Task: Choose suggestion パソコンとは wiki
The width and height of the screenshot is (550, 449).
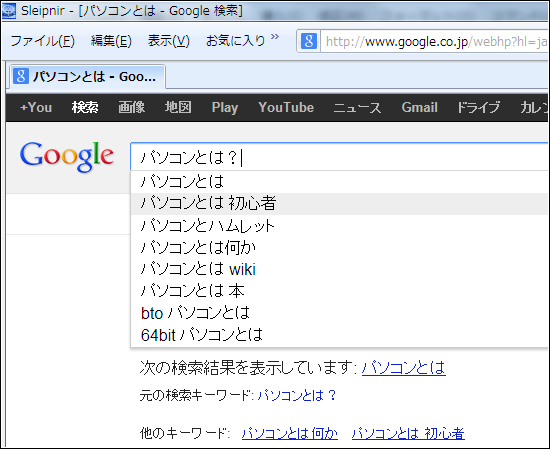Action: point(339,269)
